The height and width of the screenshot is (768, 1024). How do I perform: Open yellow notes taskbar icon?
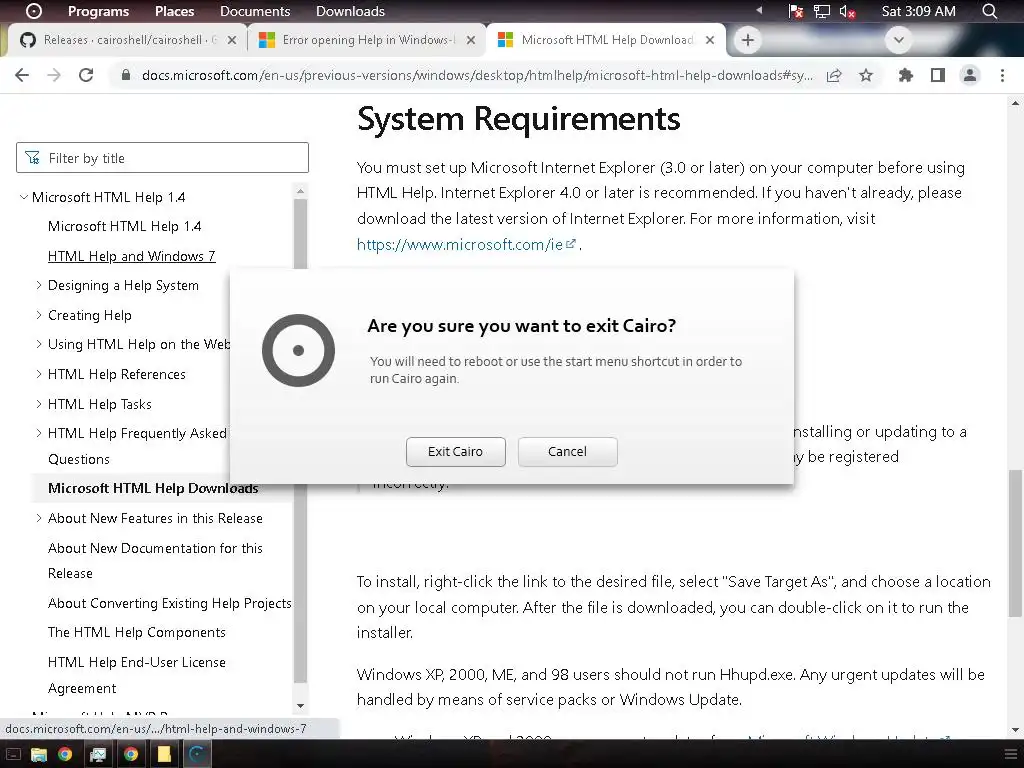point(164,755)
